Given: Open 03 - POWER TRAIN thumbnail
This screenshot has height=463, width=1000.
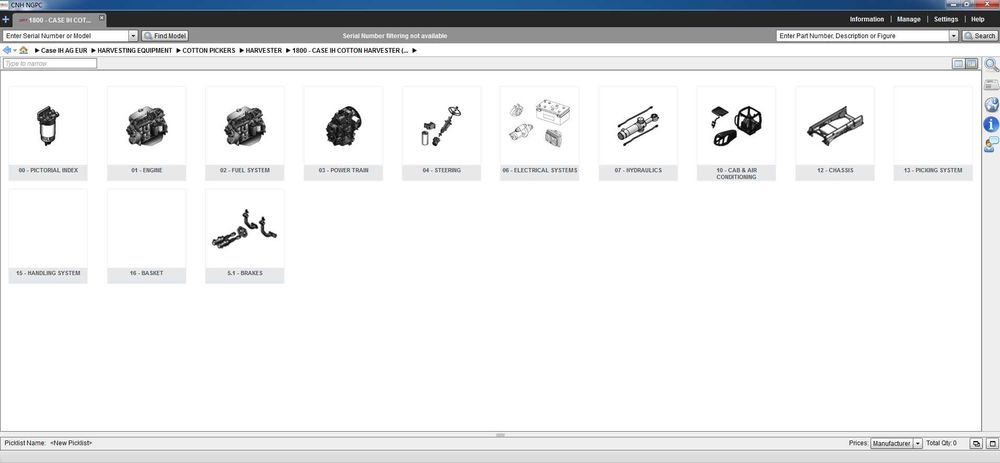Looking at the screenshot, I should coord(343,133).
